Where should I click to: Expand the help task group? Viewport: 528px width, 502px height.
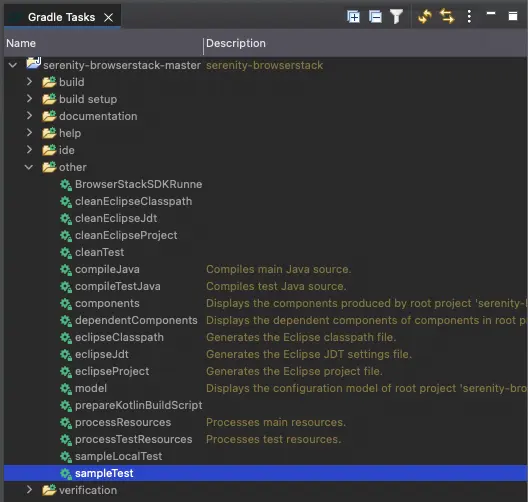(29, 132)
